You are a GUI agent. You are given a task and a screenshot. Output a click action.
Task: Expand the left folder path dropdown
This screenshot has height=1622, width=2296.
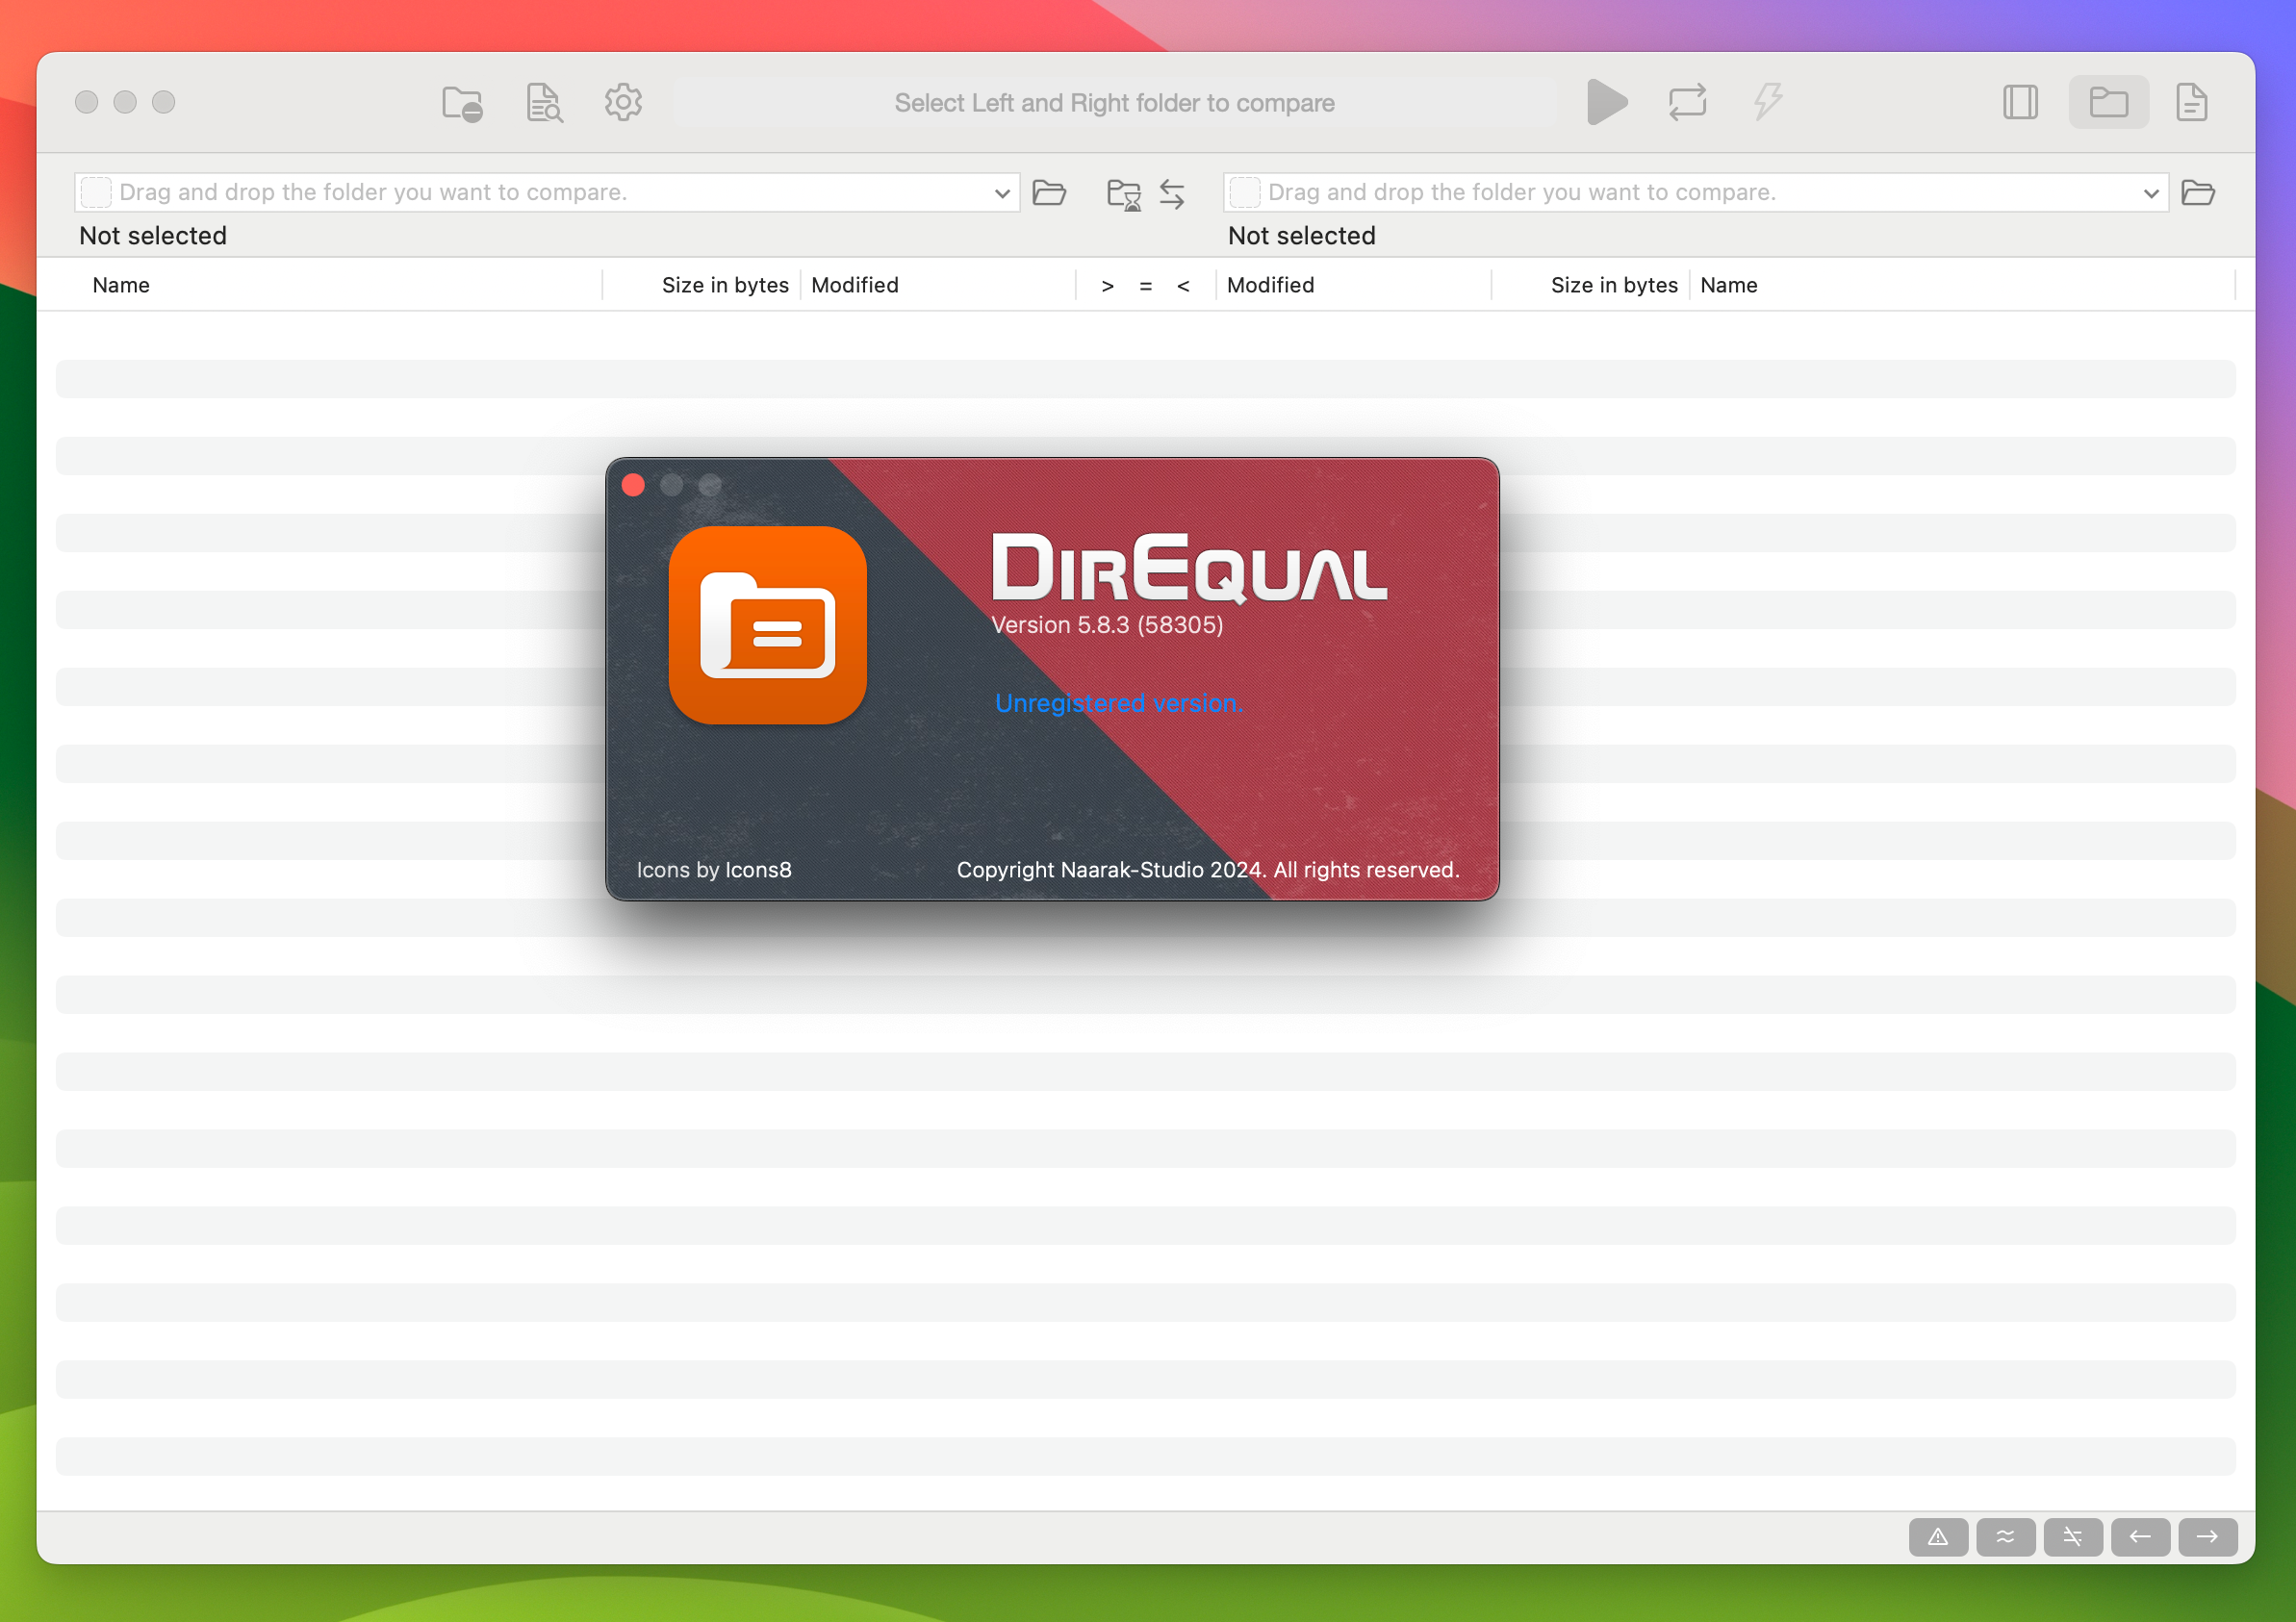tap(1002, 193)
